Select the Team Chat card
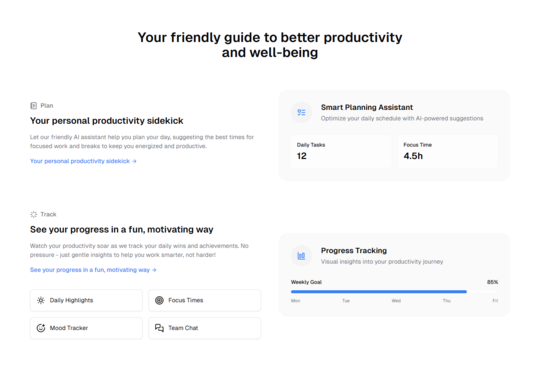The height and width of the screenshot is (369, 540). (205, 328)
